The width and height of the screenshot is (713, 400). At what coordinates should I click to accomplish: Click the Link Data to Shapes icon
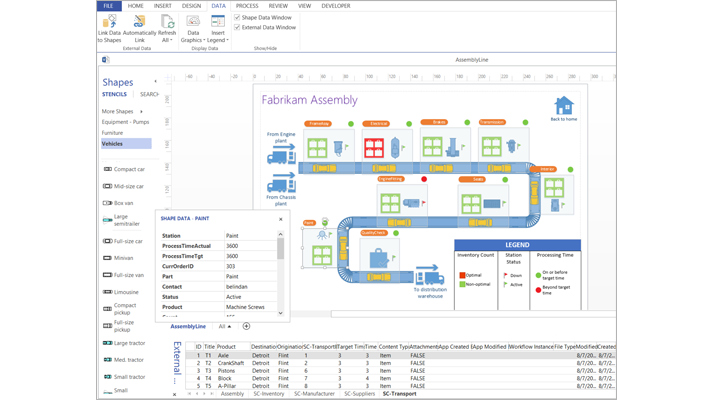point(110,22)
